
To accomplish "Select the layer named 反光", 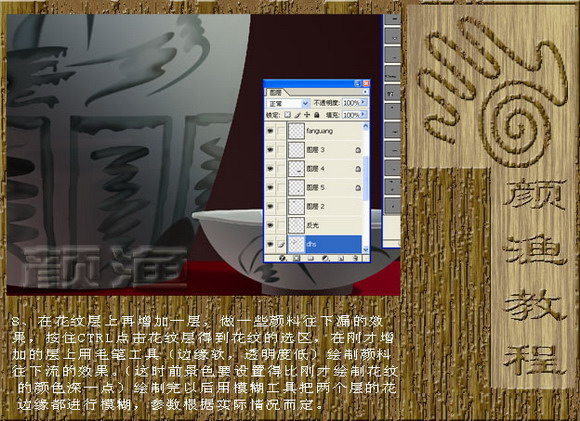I will point(313,225).
